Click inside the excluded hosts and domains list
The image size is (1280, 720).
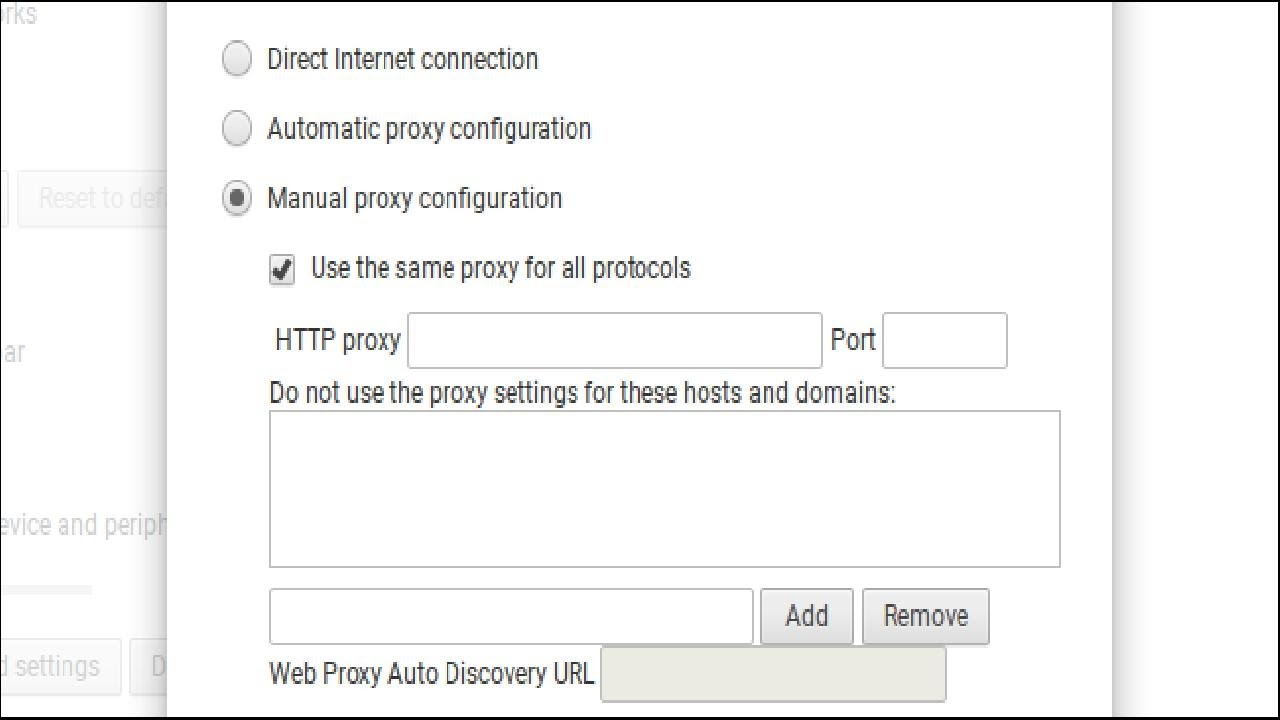click(x=664, y=488)
